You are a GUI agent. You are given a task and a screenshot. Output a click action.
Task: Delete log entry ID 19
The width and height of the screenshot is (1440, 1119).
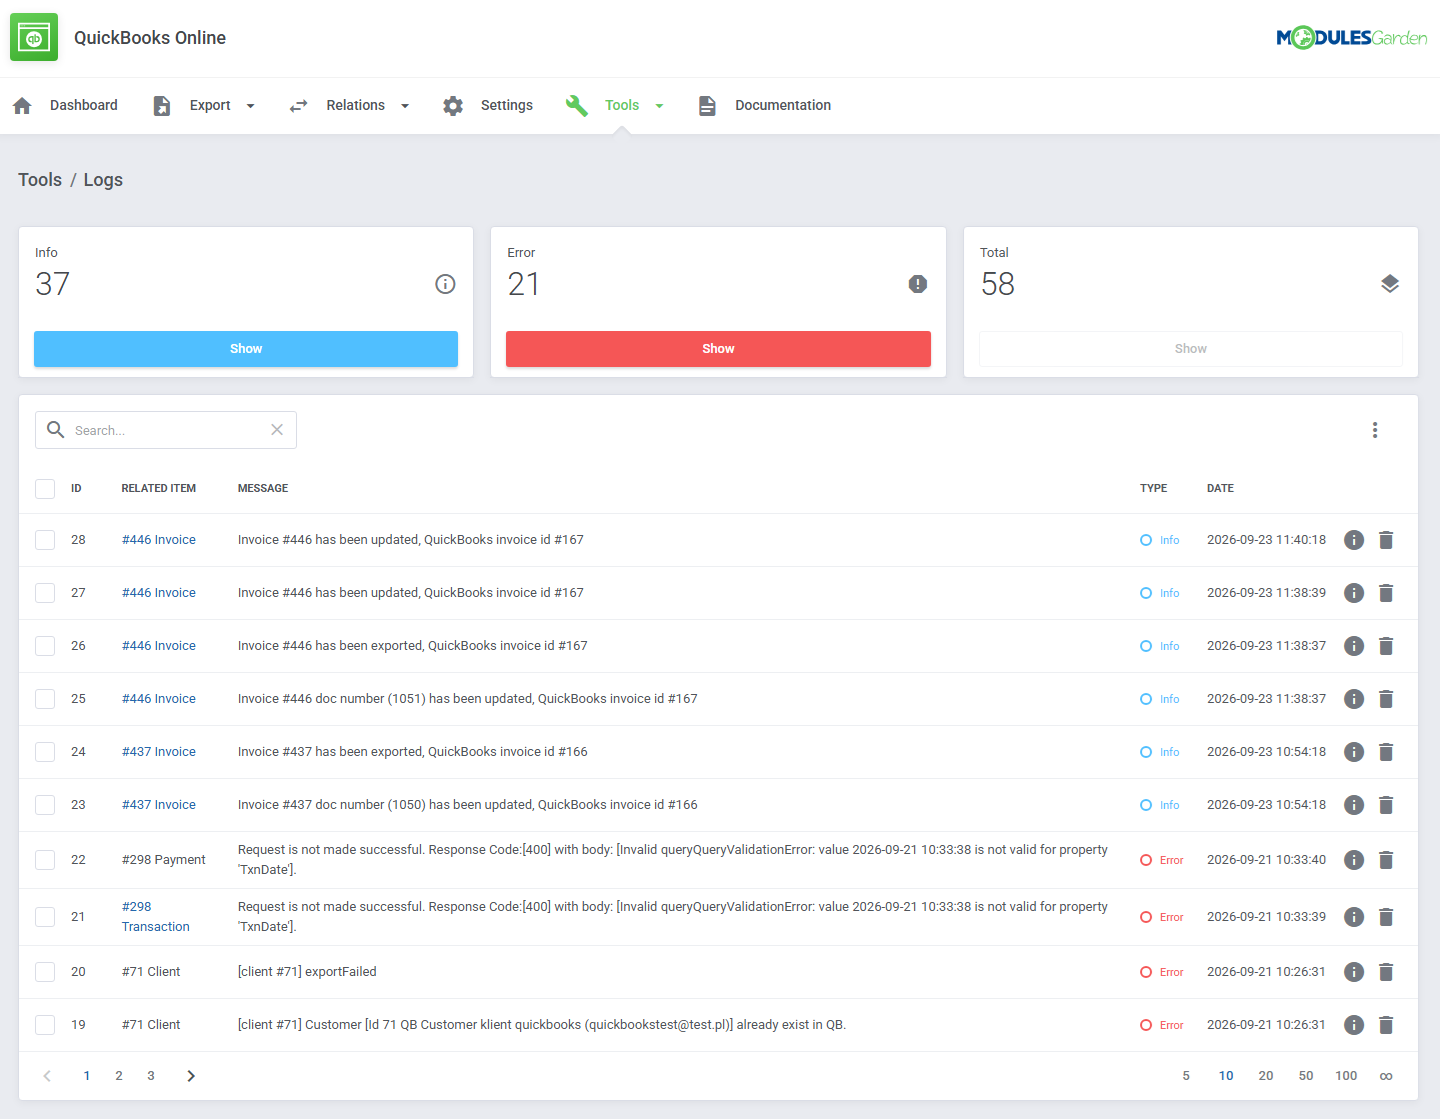pyautogui.click(x=1386, y=1025)
